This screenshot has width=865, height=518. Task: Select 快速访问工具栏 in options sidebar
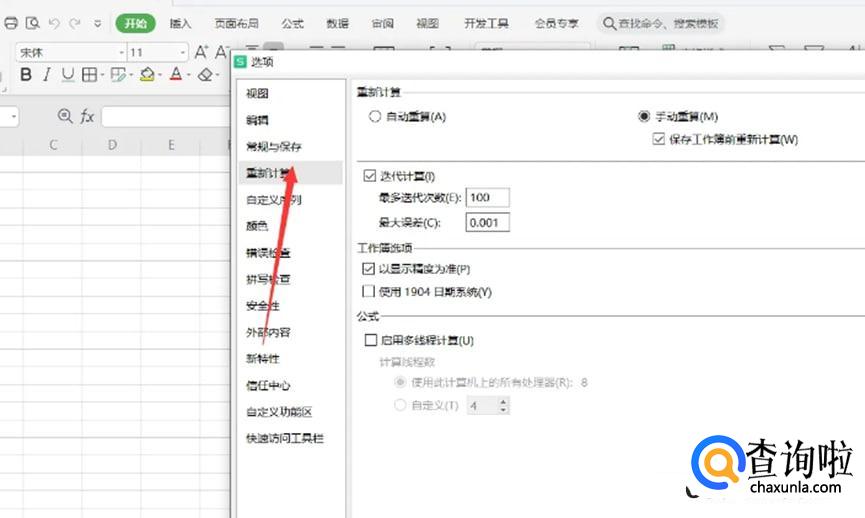pyautogui.click(x=285, y=439)
